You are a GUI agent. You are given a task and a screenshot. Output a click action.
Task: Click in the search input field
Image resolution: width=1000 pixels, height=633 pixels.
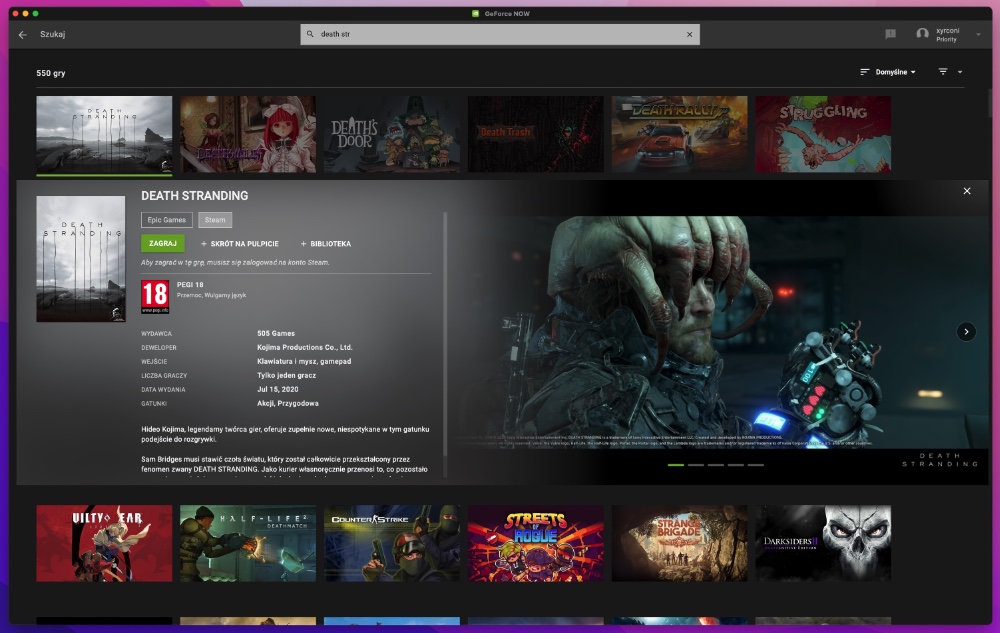pos(500,34)
